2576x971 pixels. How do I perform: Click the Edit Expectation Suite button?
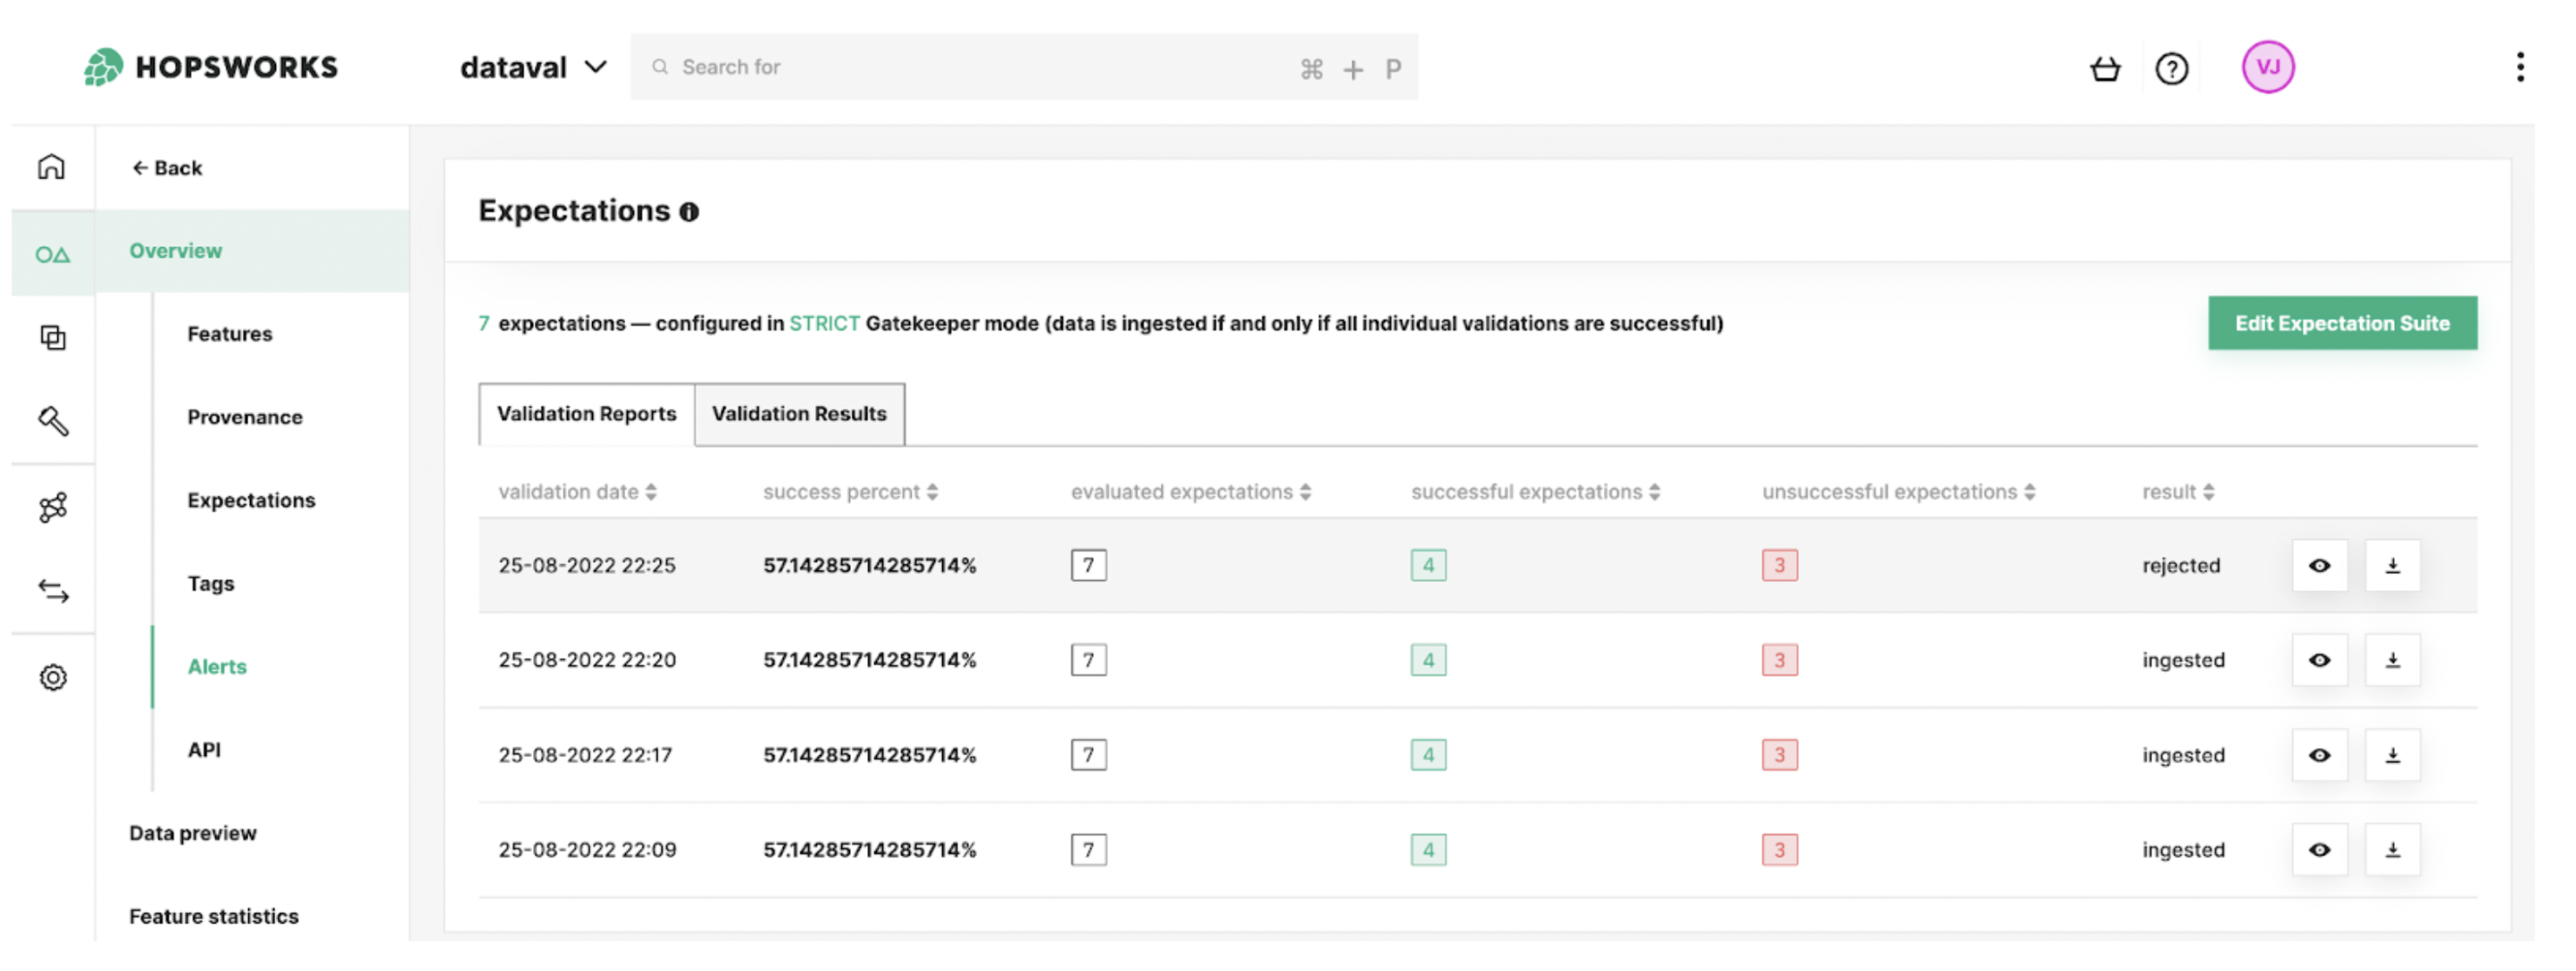click(x=2342, y=322)
